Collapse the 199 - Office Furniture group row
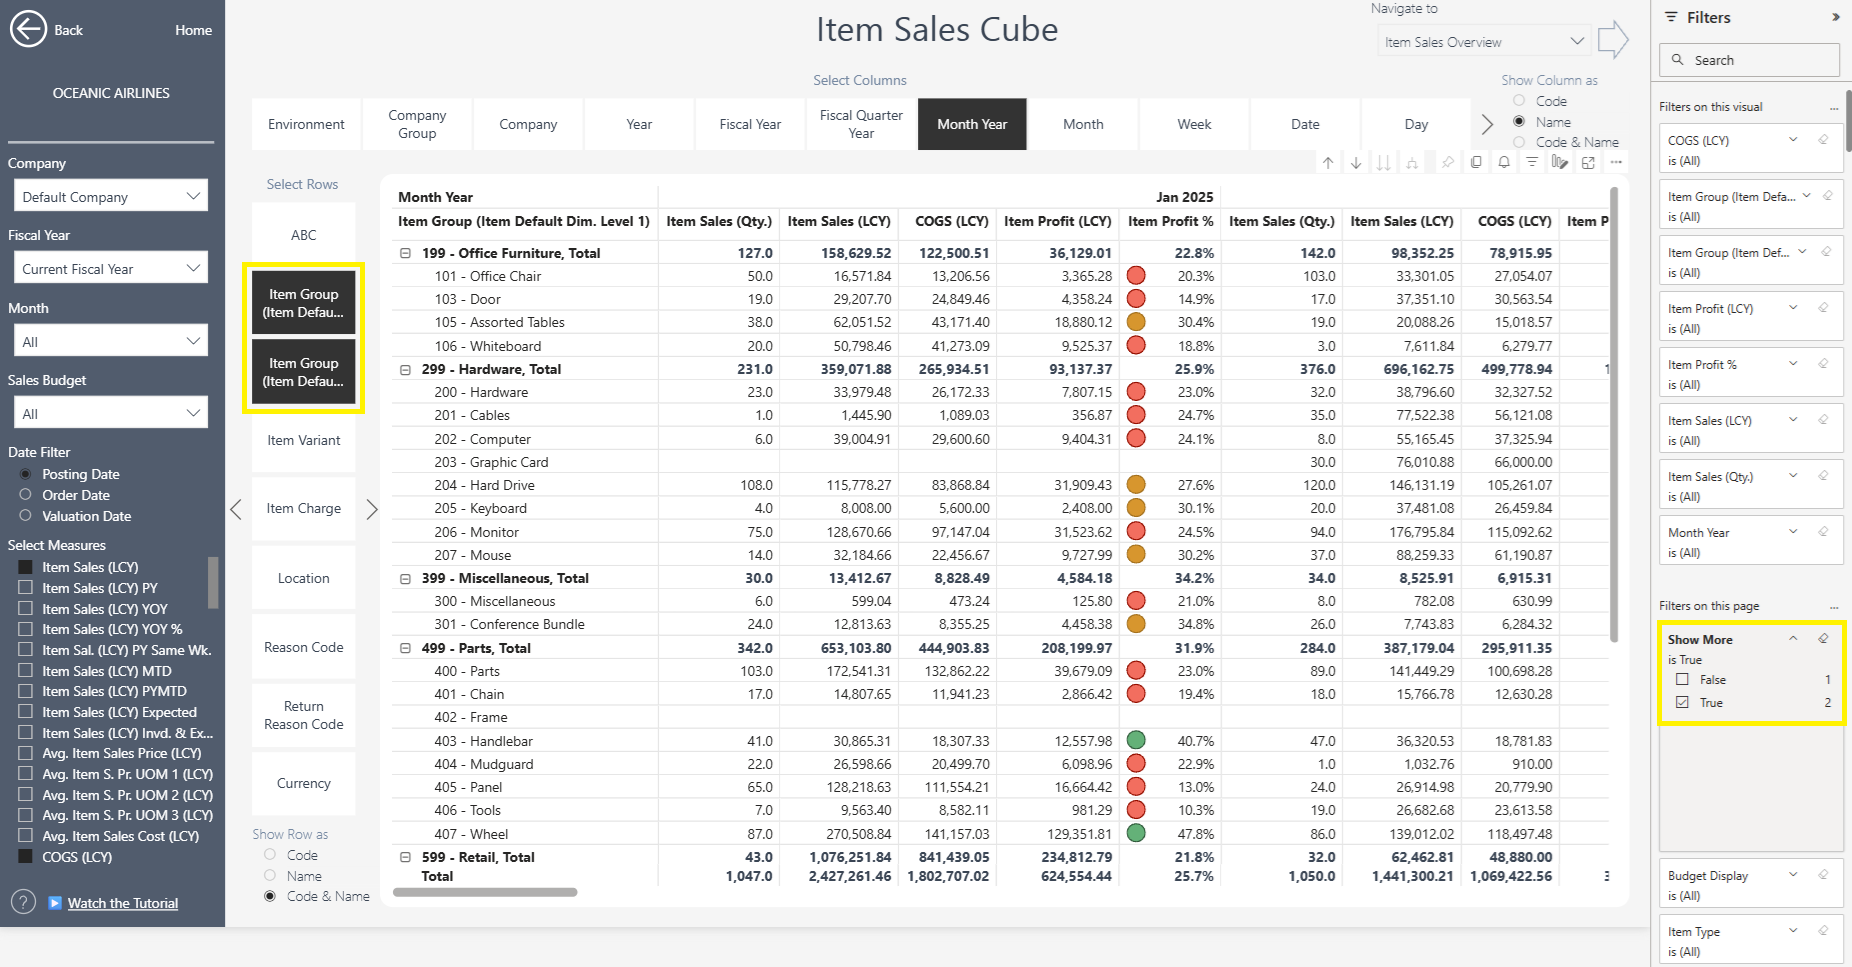This screenshot has width=1852, height=967. [x=405, y=253]
